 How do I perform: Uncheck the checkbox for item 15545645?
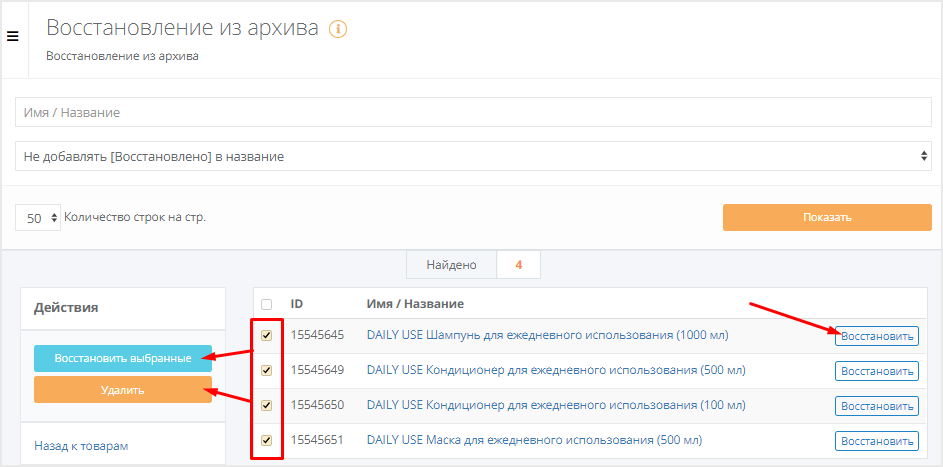tap(266, 336)
